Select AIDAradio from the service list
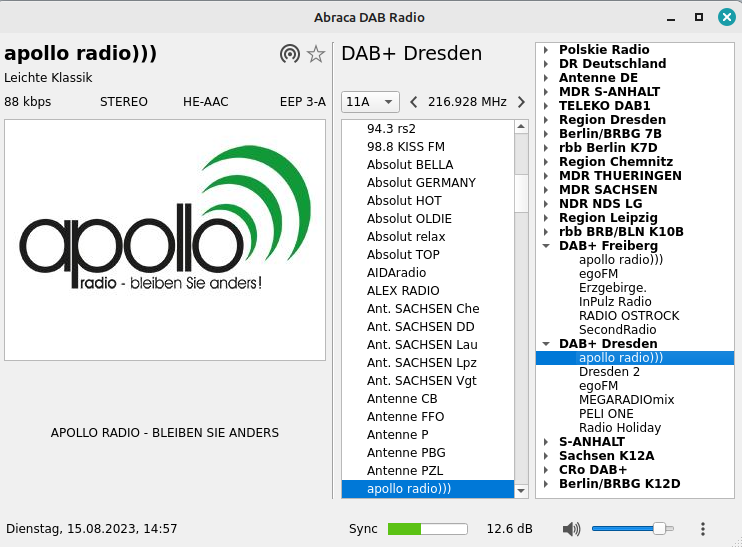This screenshot has width=742, height=547. pyautogui.click(x=396, y=273)
